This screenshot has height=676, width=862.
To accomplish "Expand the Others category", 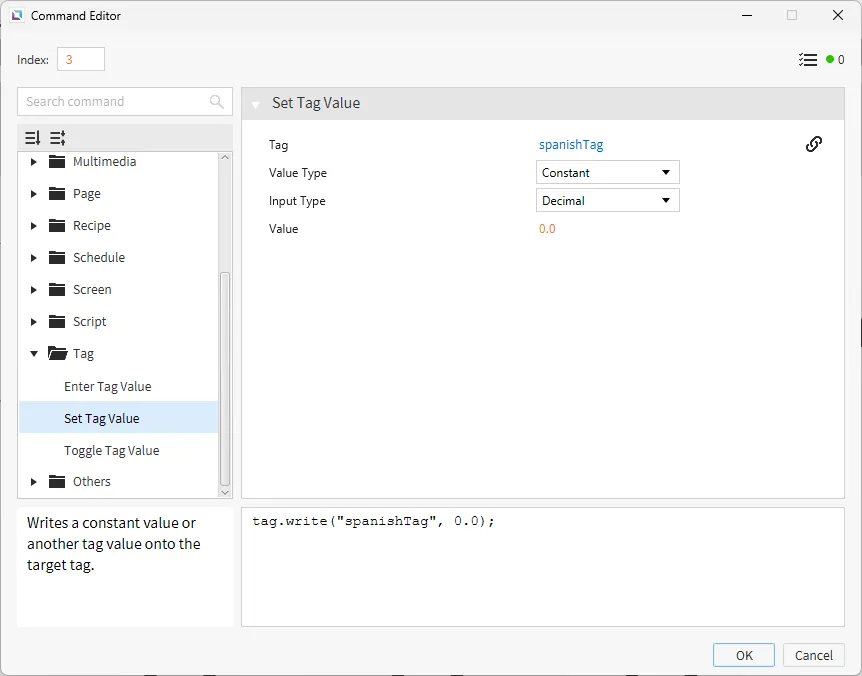I will [34, 482].
